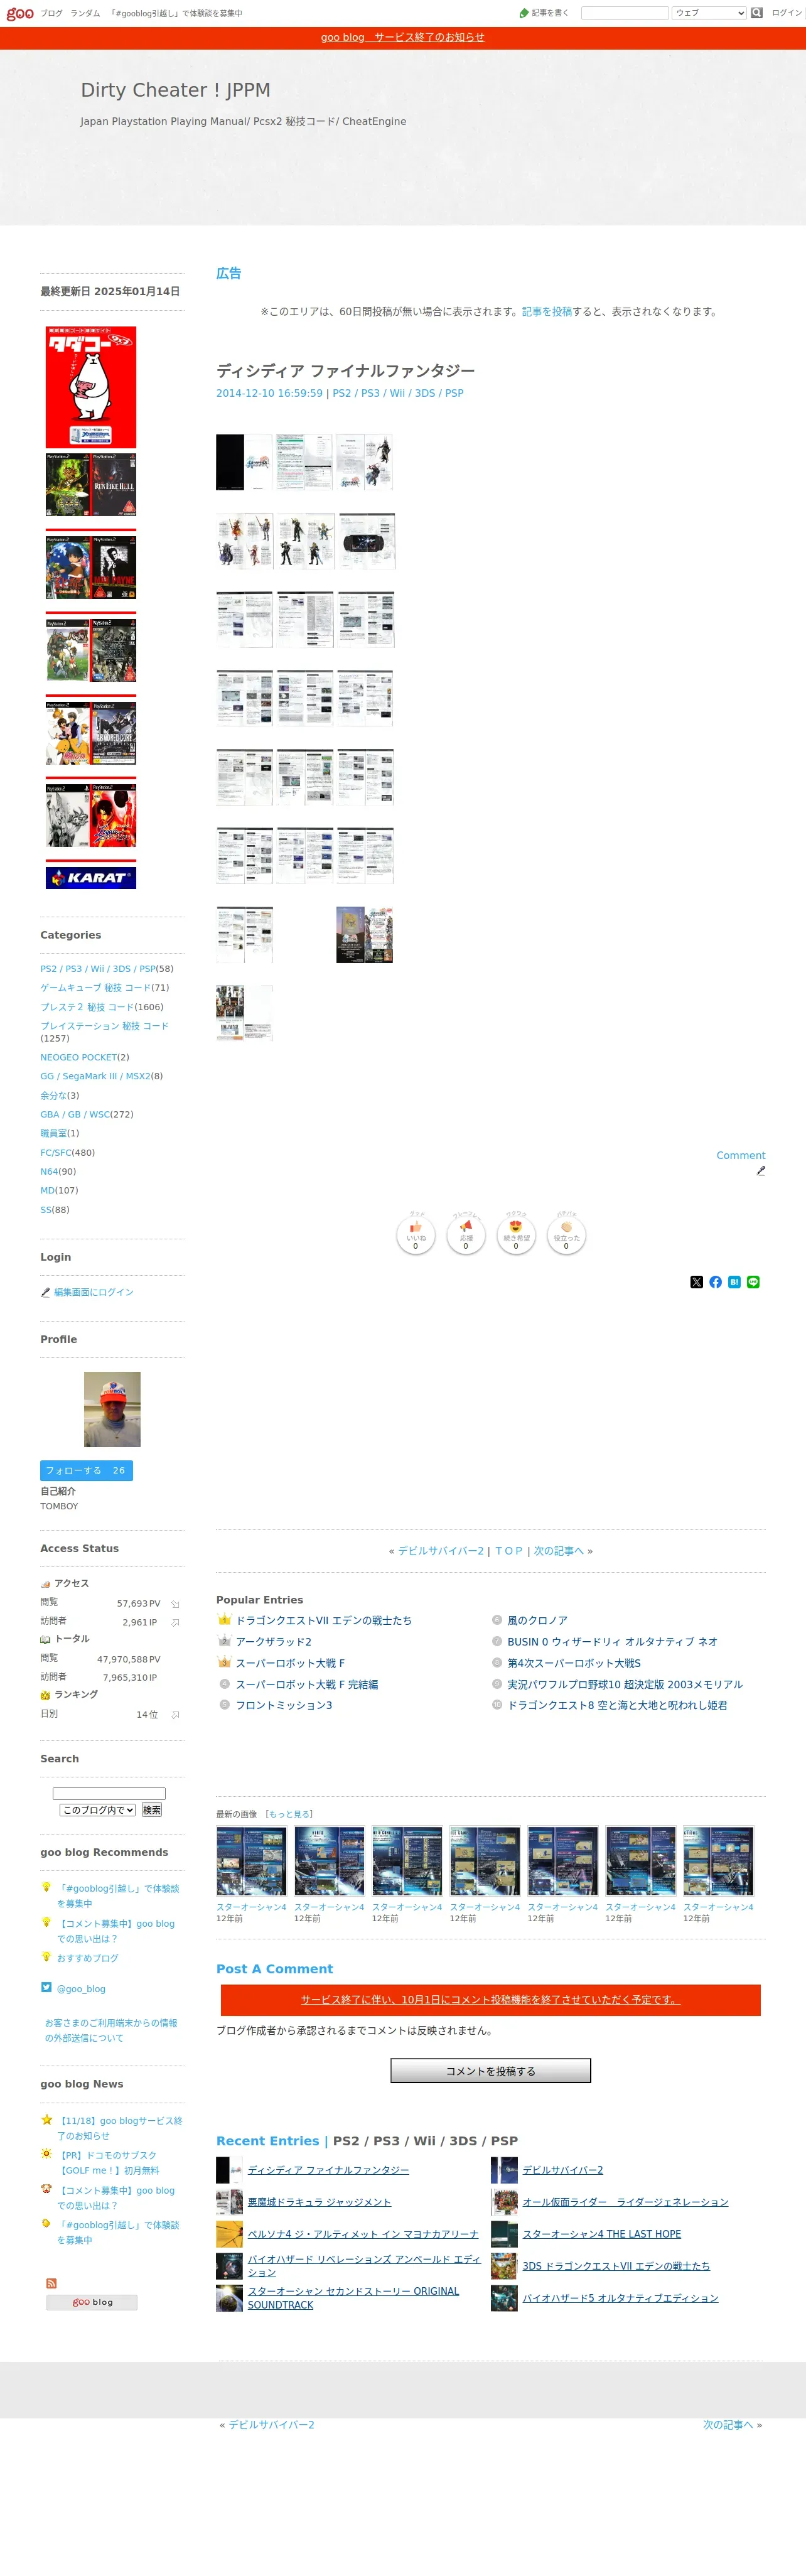Open the サービス終了に伴い comment notice link
The height and width of the screenshot is (2576, 806).
tap(490, 1999)
